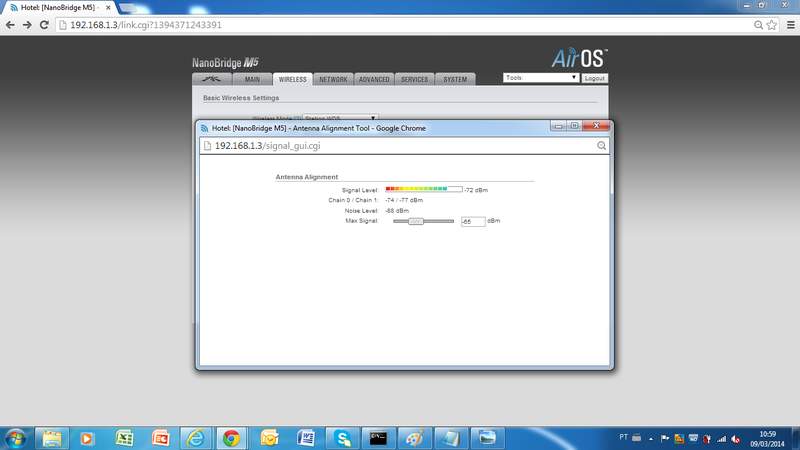The image size is (800, 450).
Task: Open the SERVICES tab
Action: [414, 79]
